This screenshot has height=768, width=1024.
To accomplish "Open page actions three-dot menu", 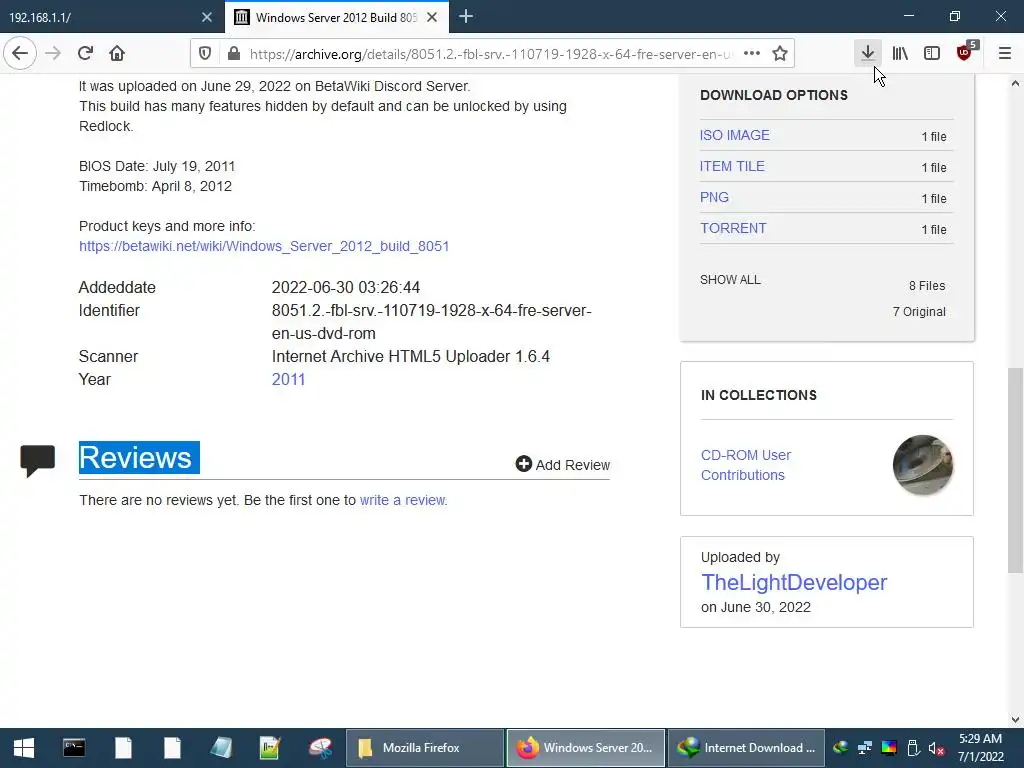I will [x=752, y=54].
